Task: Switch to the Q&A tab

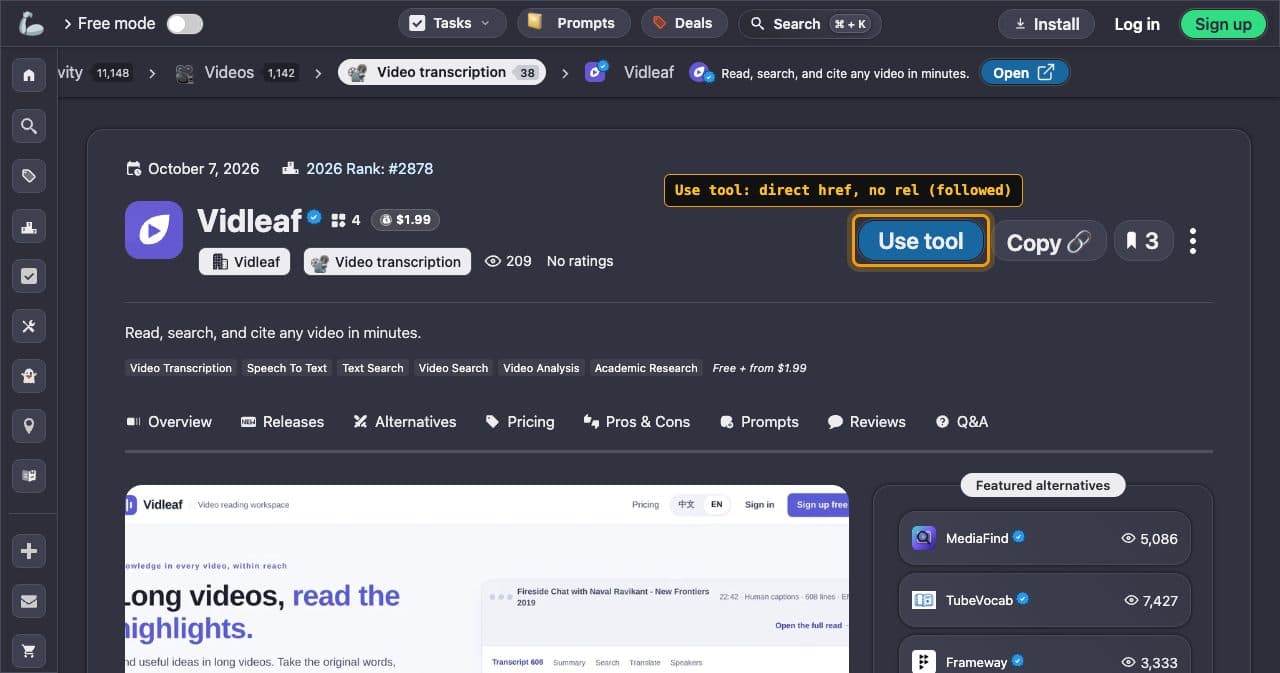Action: 961,422
